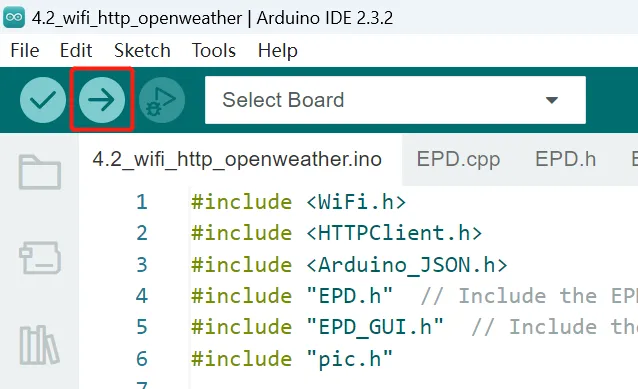The height and width of the screenshot is (389, 638).
Task: Open the File menu
Action: click(25, 51)
